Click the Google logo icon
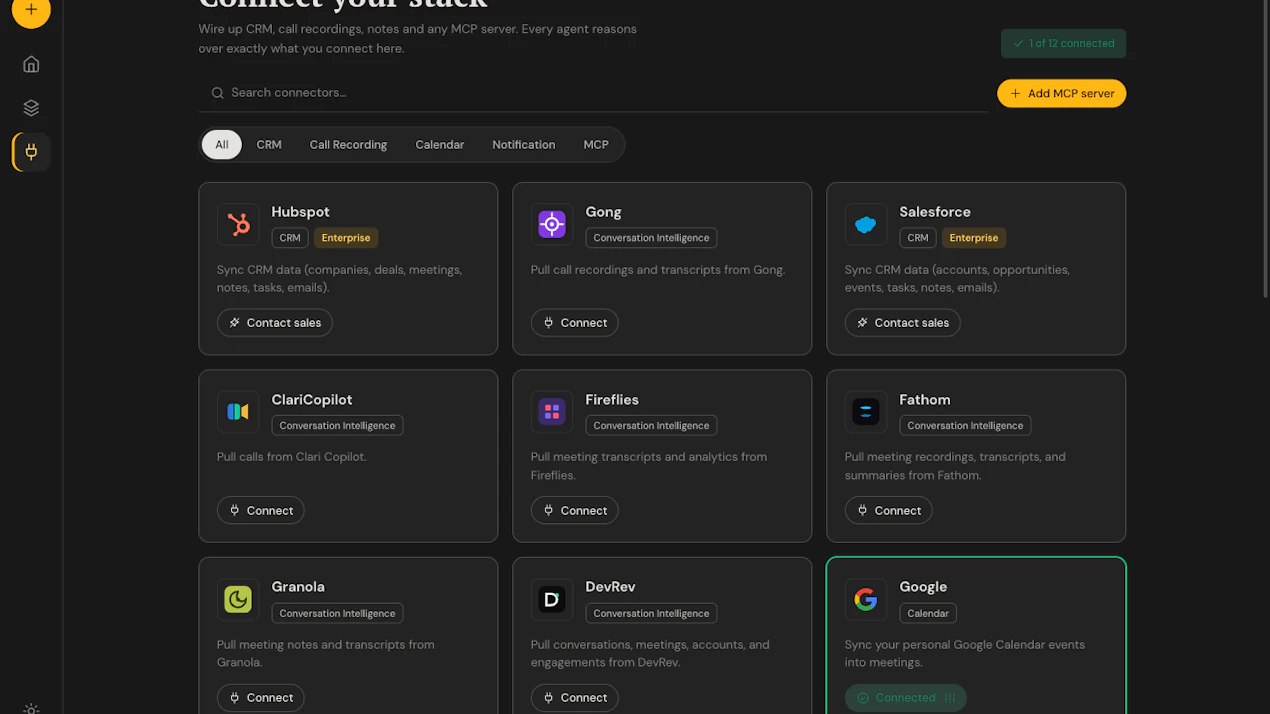This screenshot has height=714, width=1270. click(866, 599)
